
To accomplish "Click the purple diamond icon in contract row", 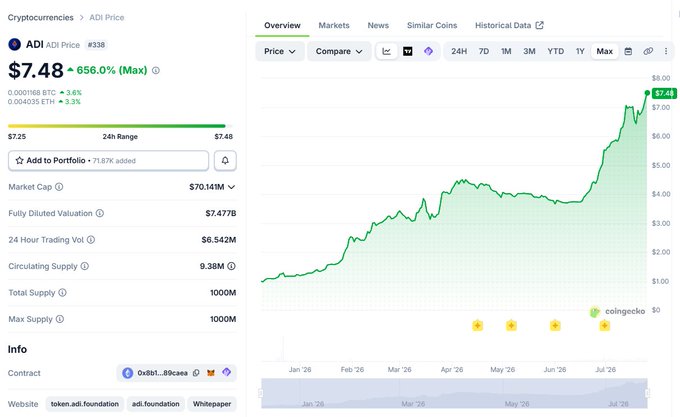I will tap(226, 372).
